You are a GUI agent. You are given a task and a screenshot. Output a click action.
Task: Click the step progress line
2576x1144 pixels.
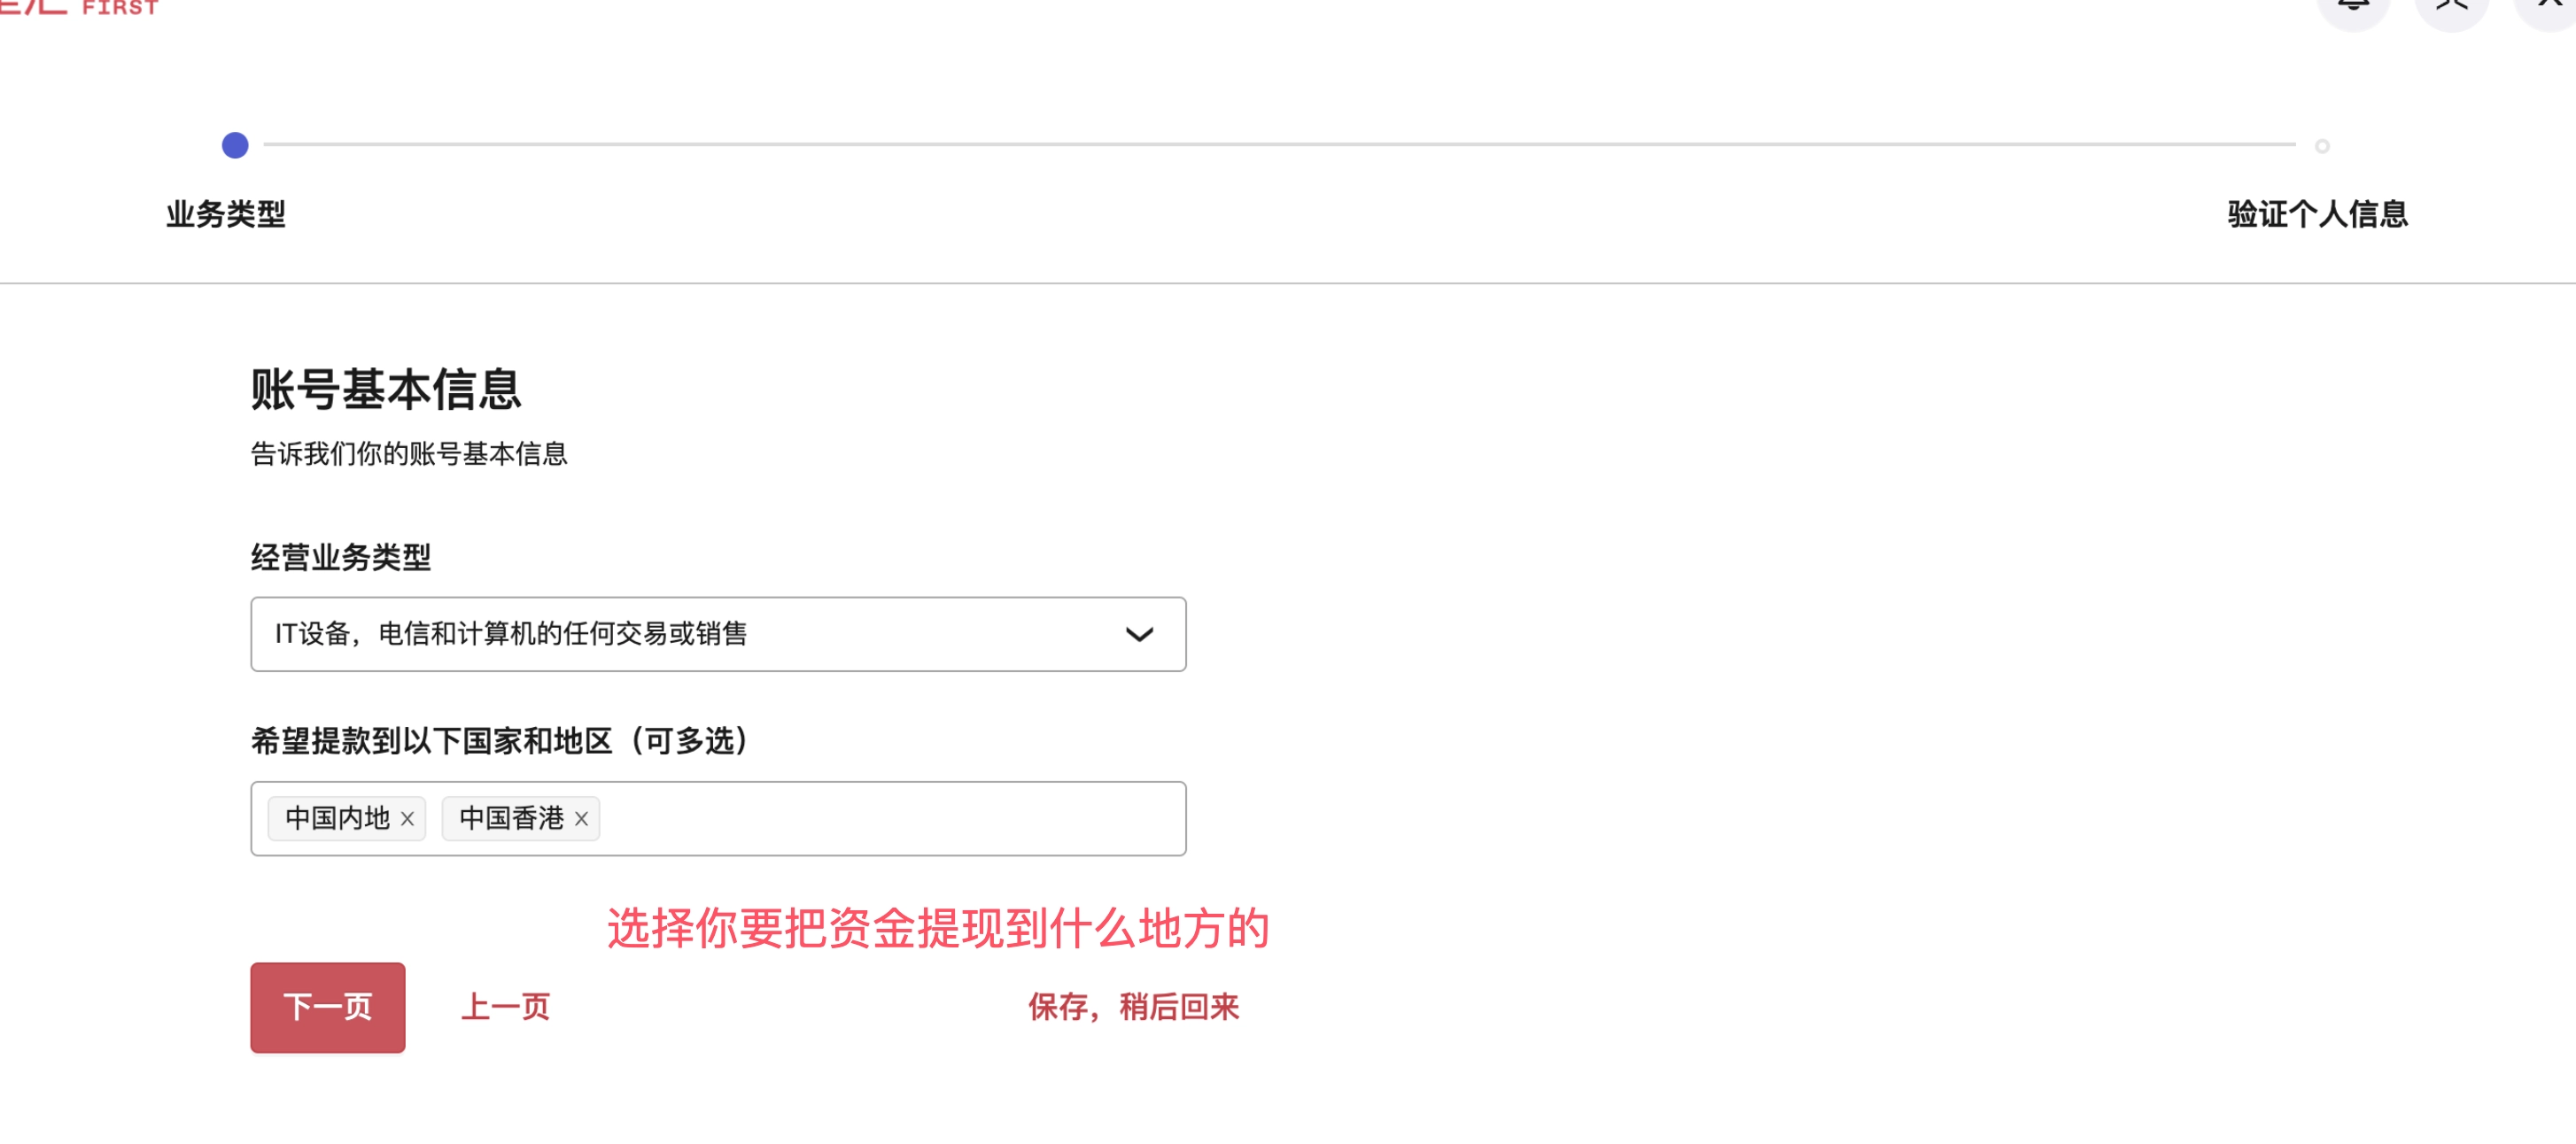(1278, 145)
